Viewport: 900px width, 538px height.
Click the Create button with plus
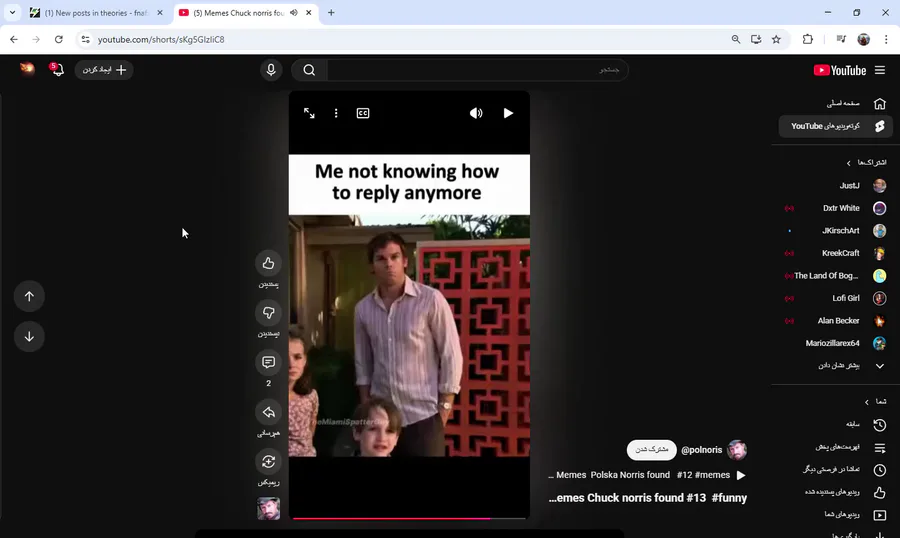pos(104,69)
